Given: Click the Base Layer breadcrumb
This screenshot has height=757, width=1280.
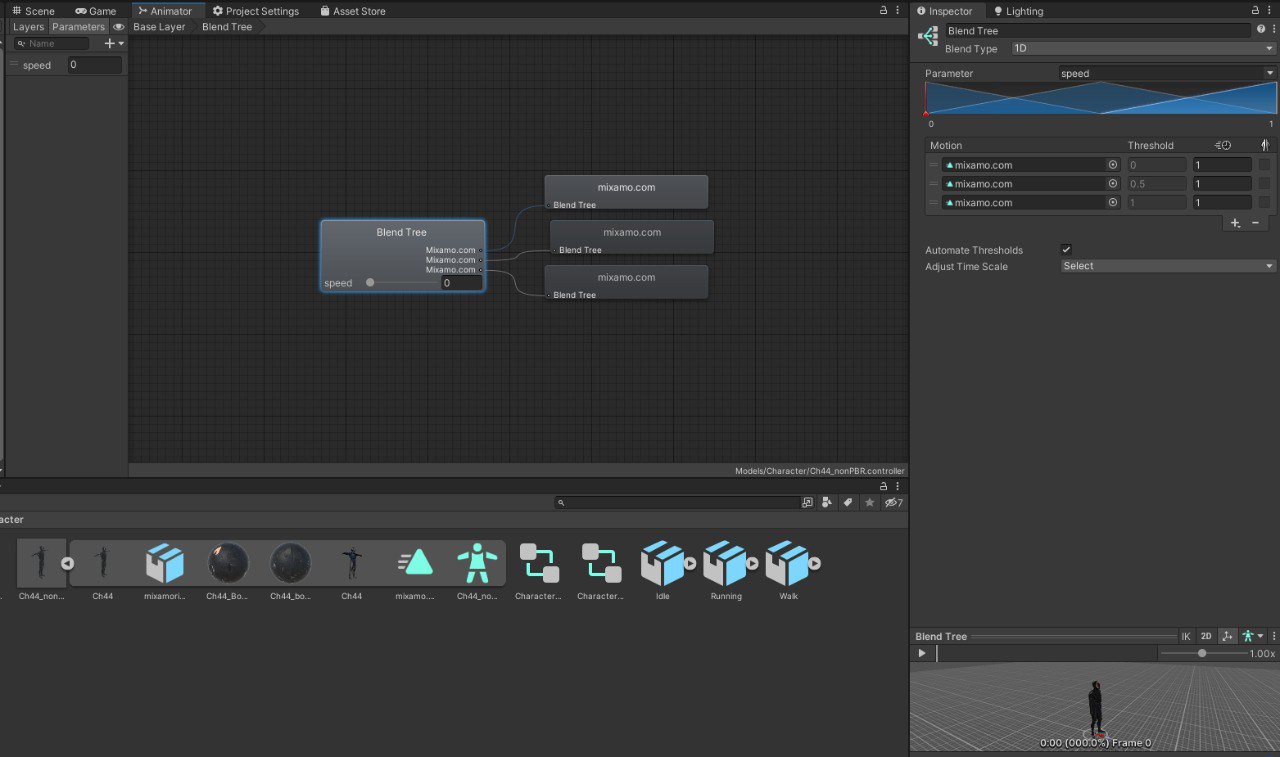Looking at the screenshot, I should point(159,27).
